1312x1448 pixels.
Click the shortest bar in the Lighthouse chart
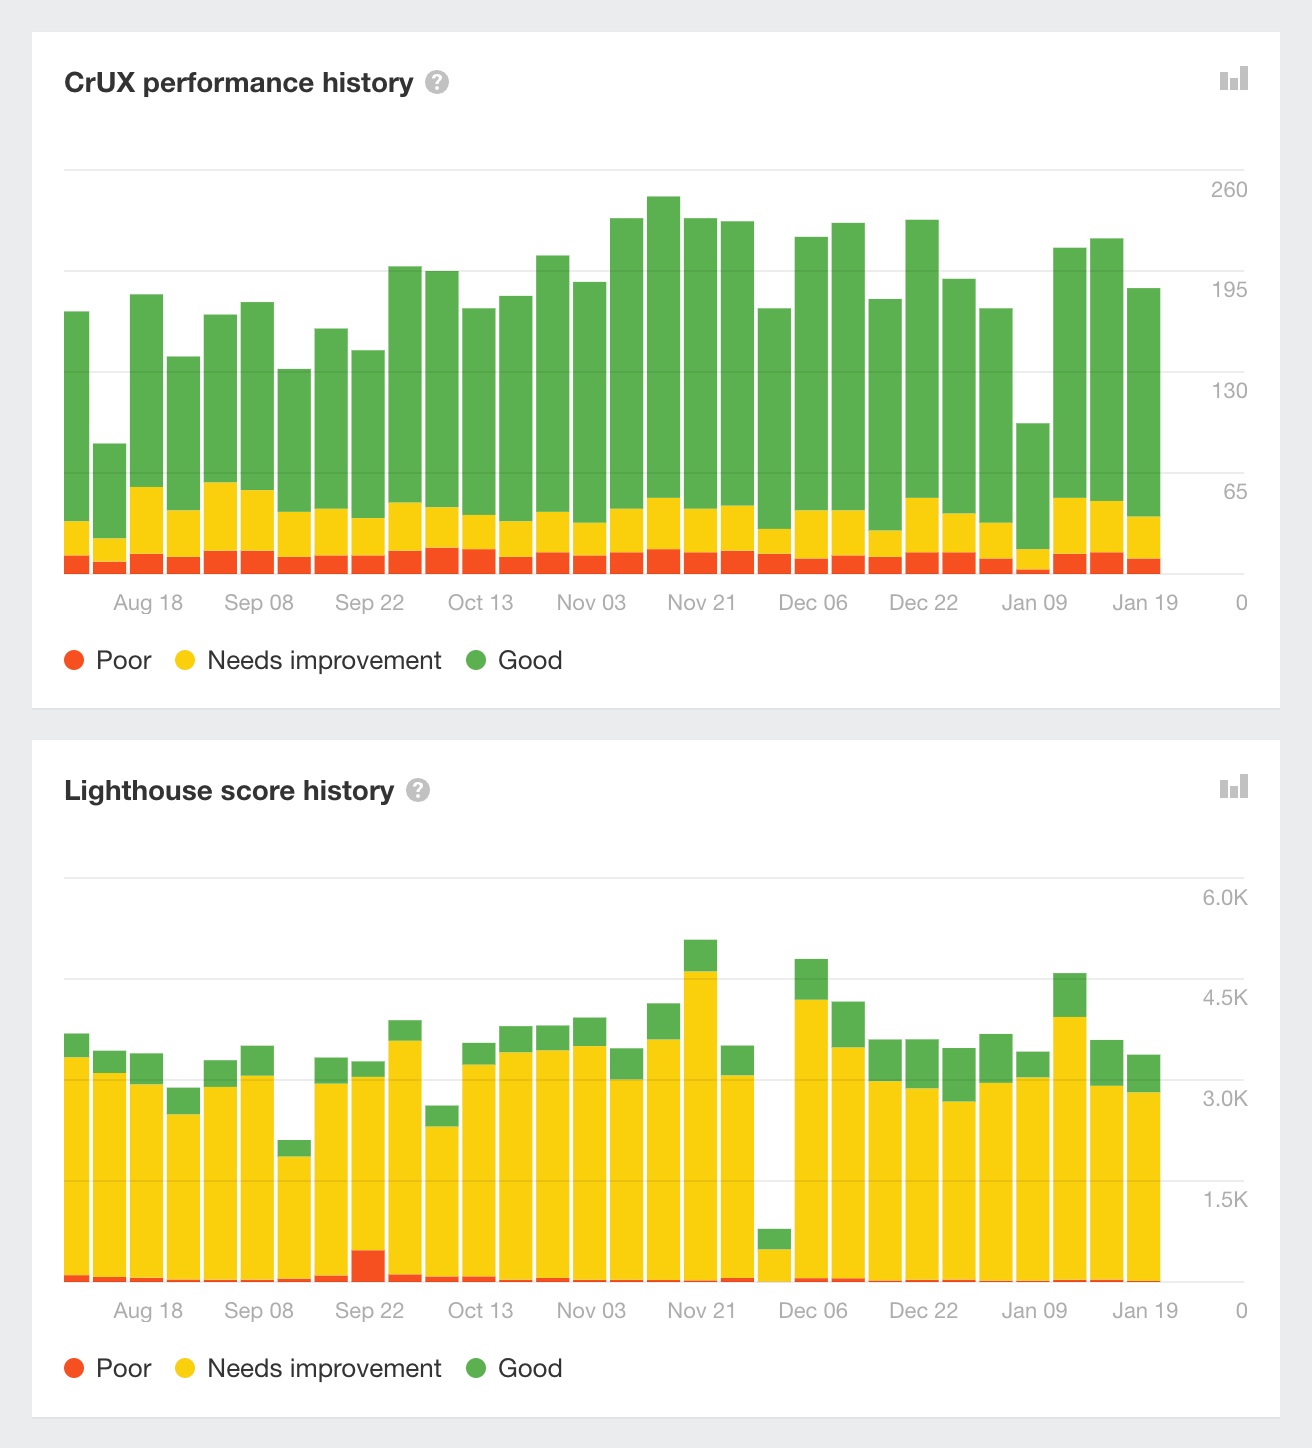774,1256
